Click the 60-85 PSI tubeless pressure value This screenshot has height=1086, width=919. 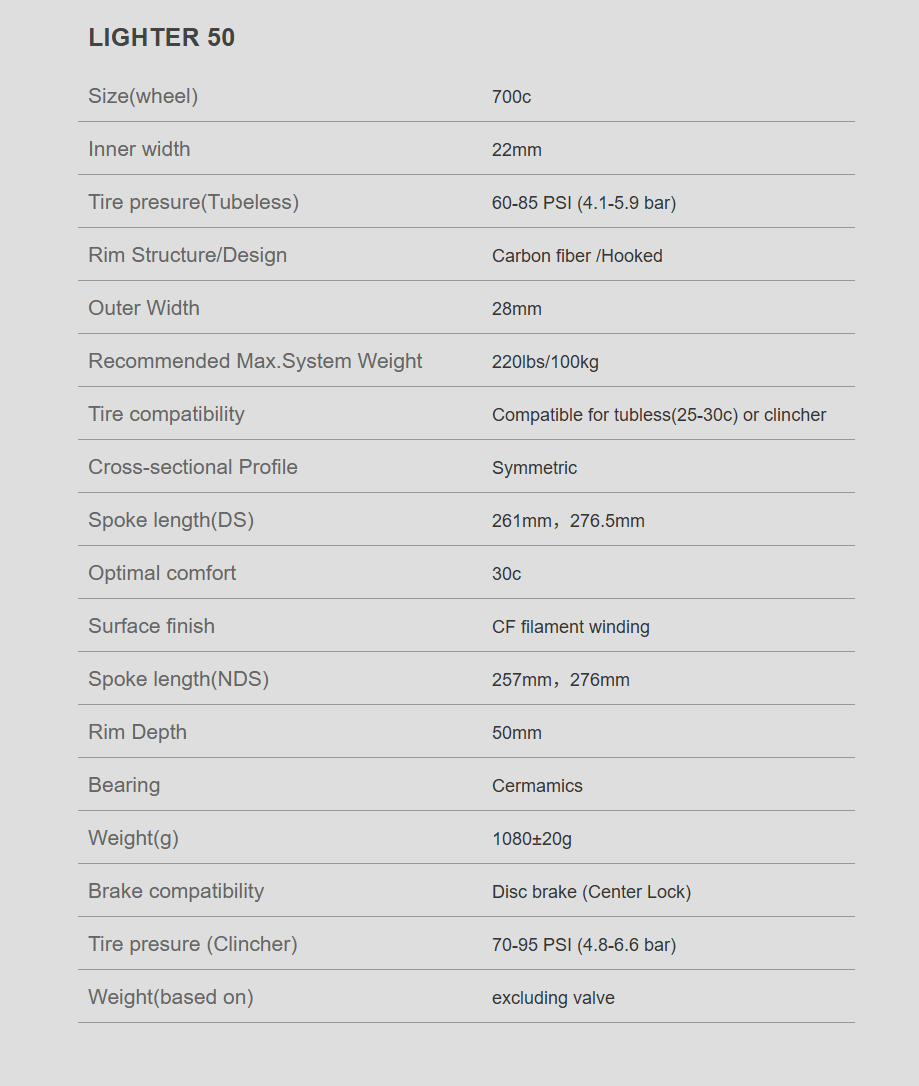(584, 203)
